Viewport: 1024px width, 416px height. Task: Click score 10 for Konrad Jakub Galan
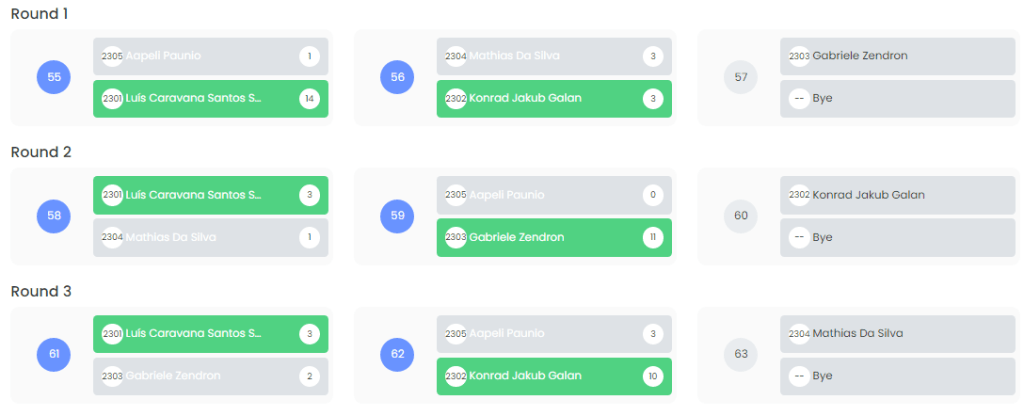653,376
